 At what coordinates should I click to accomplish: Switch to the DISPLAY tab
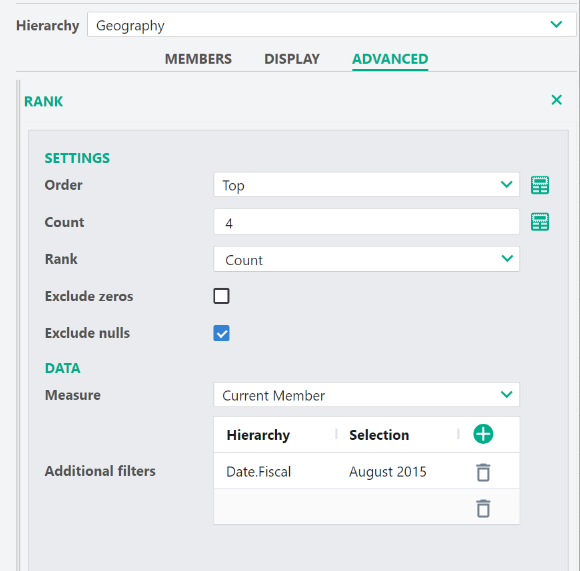point(292,59)
